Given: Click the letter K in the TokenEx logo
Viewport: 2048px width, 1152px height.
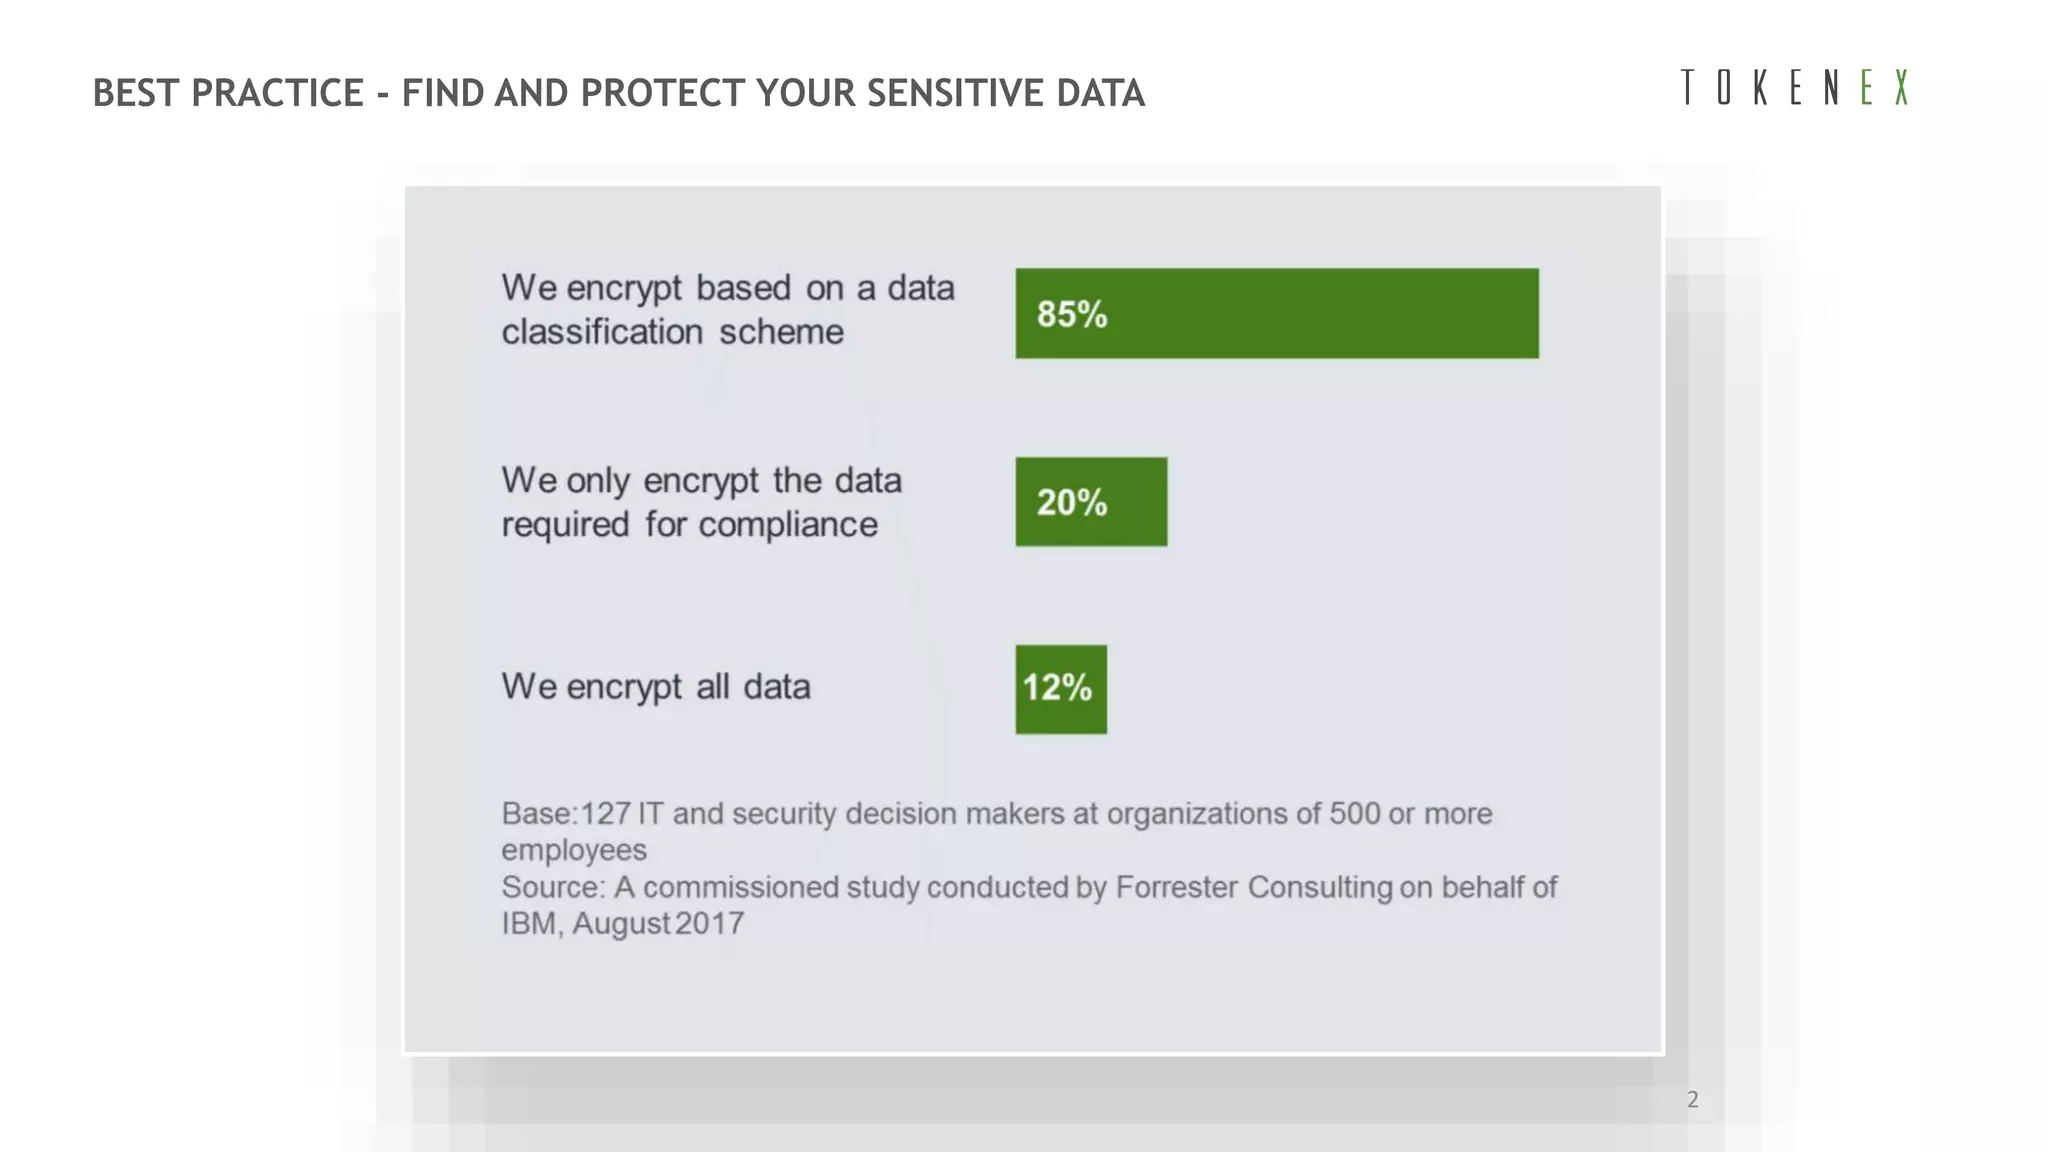Looking at the screenshot, I should click(x=1760, y=88).
